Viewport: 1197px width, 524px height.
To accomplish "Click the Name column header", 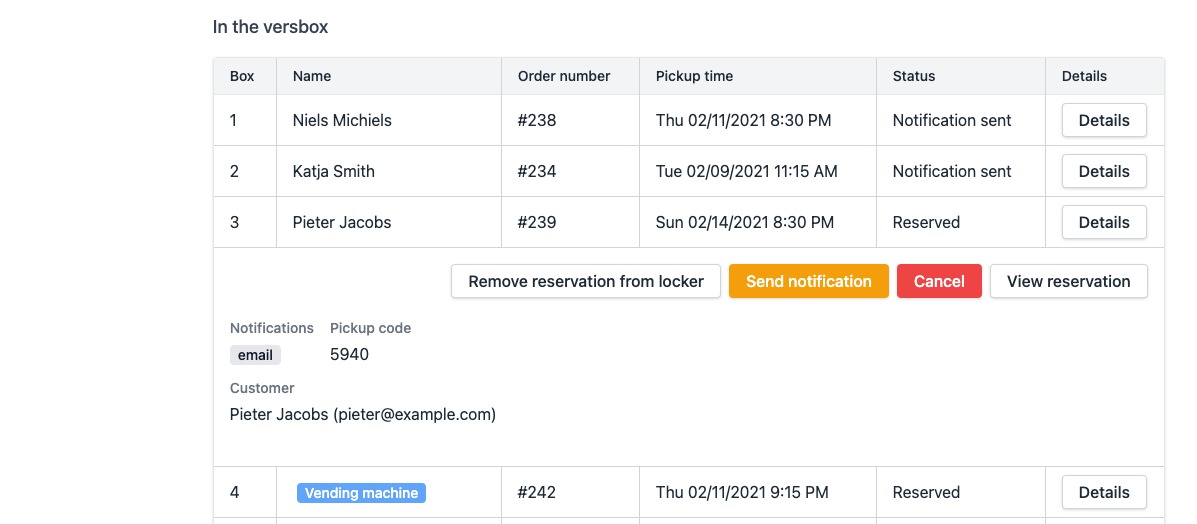I will coord(312,76).
